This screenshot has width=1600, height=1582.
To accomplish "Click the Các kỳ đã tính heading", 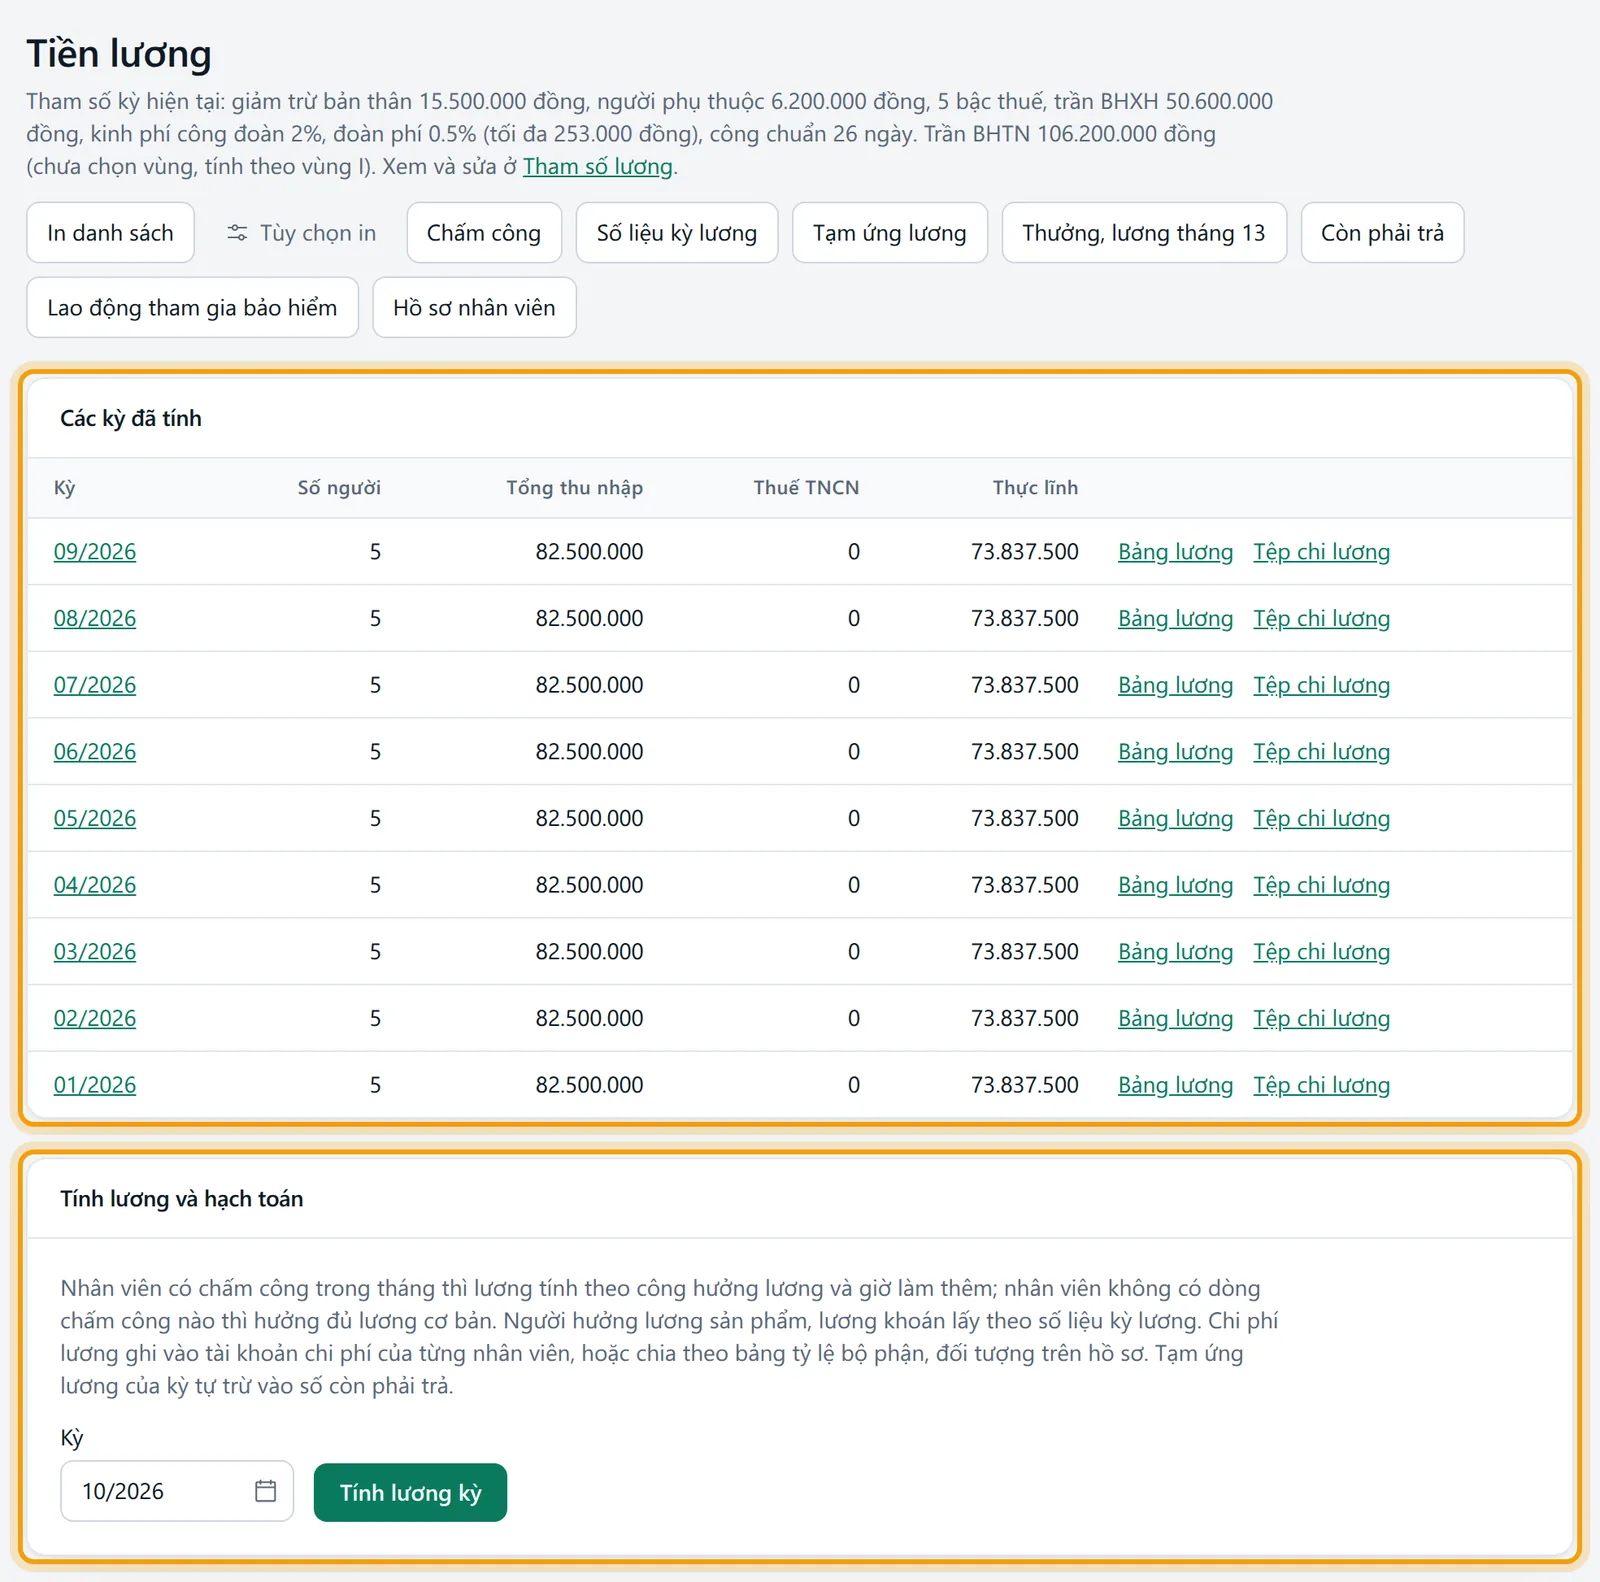I will [x=131, y=418].
